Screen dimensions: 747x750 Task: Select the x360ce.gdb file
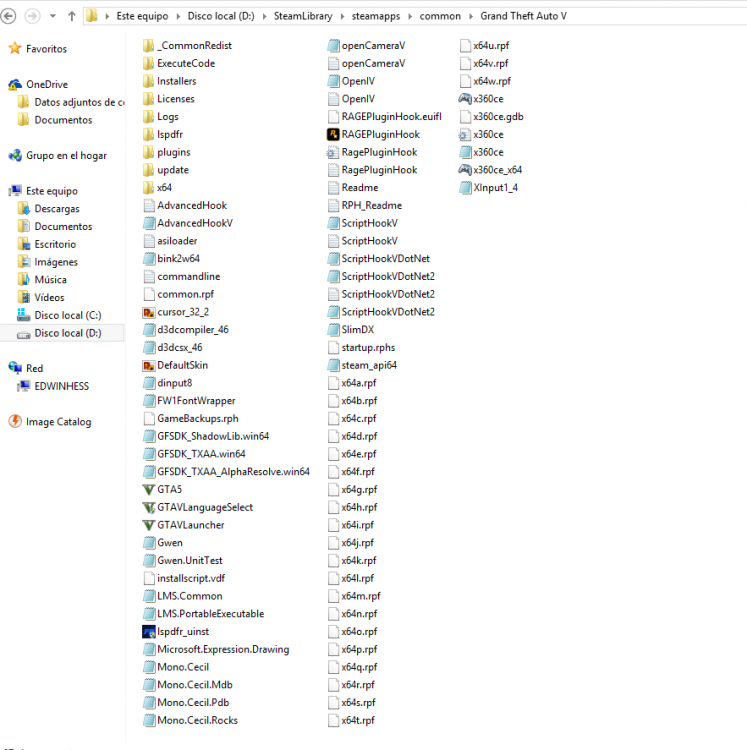(x=491, y=117)
